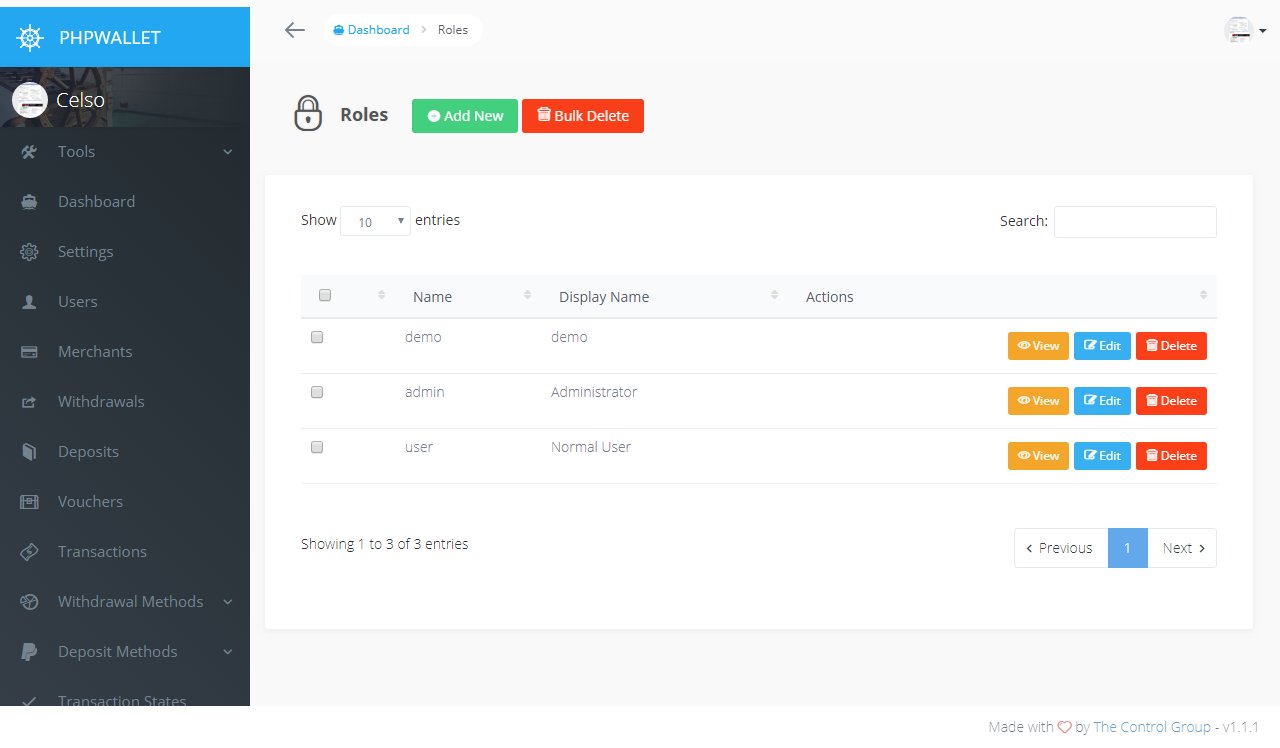The image size is (1280, 748).
Task: Click the Dashboard boat icon in sidebar
Action: coord(29,202)
